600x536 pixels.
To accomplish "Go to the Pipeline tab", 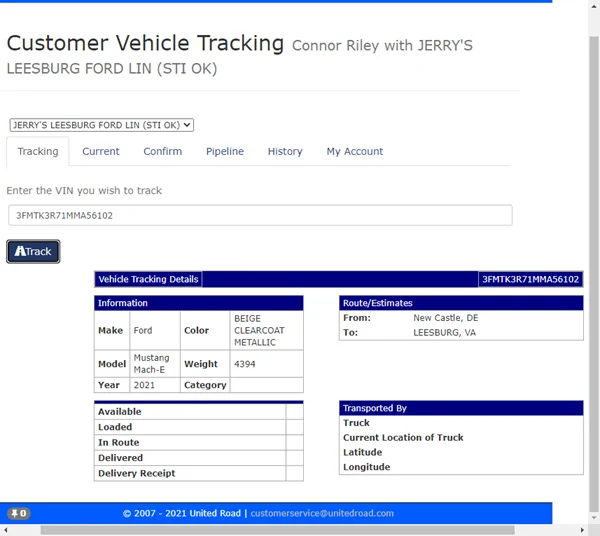I will pyautogui.click(x=225, y=152).
